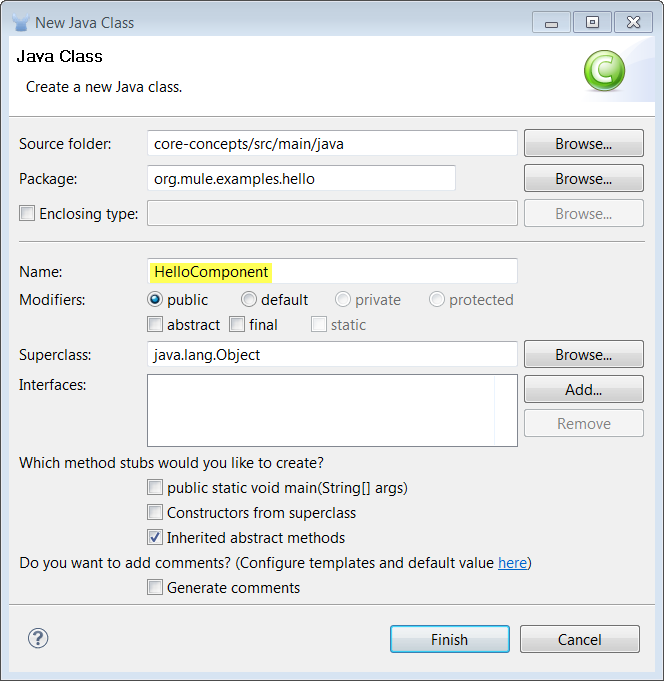Click the green Java class wizard icon
The width and height of the screenshot is (664, 681).
coord(604,71)
